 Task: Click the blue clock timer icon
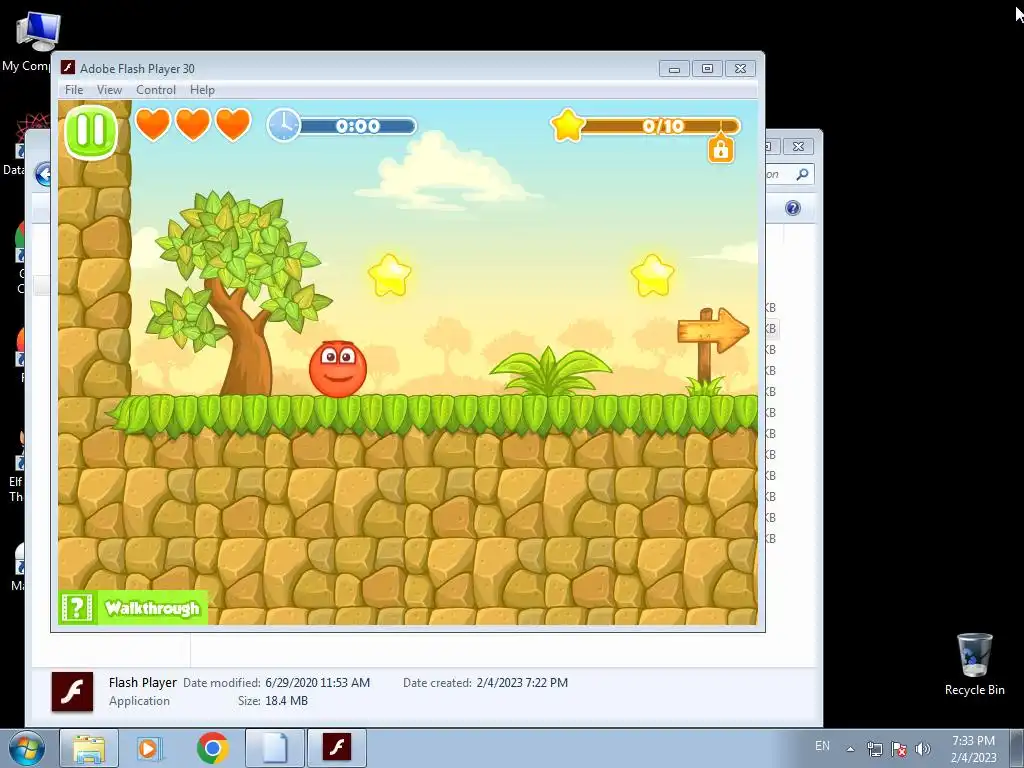click(283, 125)
